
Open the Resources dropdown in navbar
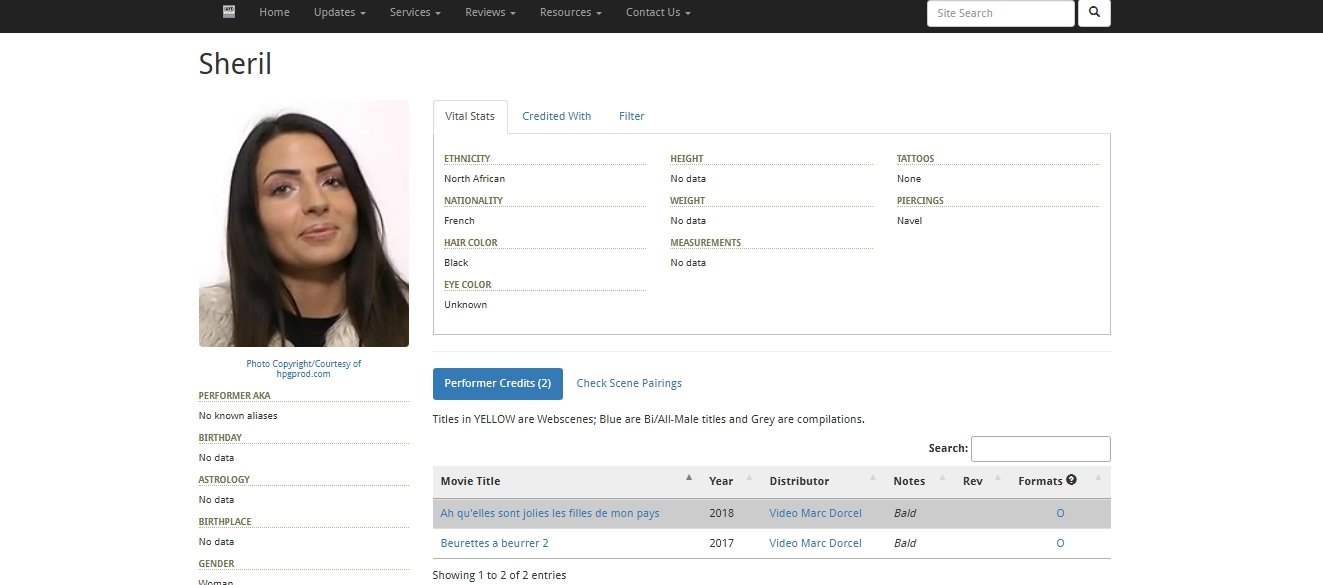[x=570, y=12]
